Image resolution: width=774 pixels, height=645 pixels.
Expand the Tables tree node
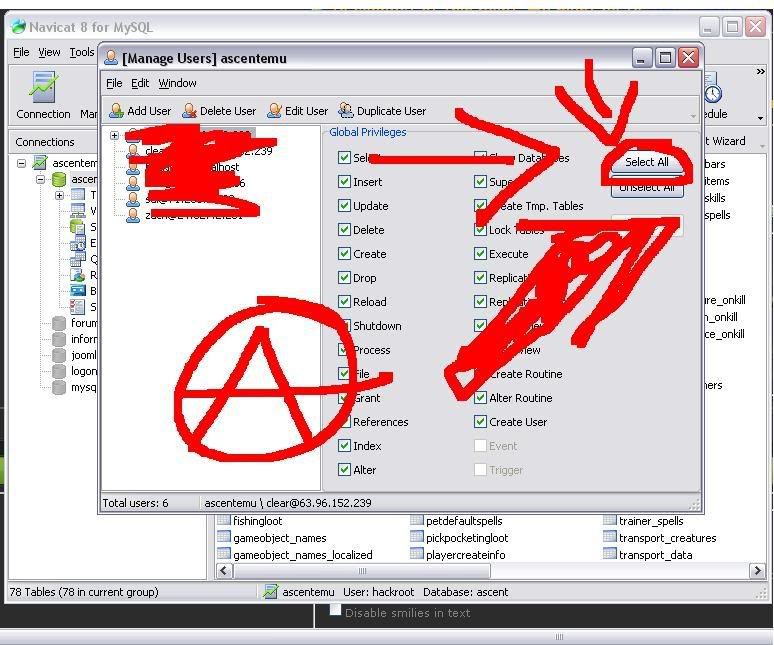pos(60,195)
